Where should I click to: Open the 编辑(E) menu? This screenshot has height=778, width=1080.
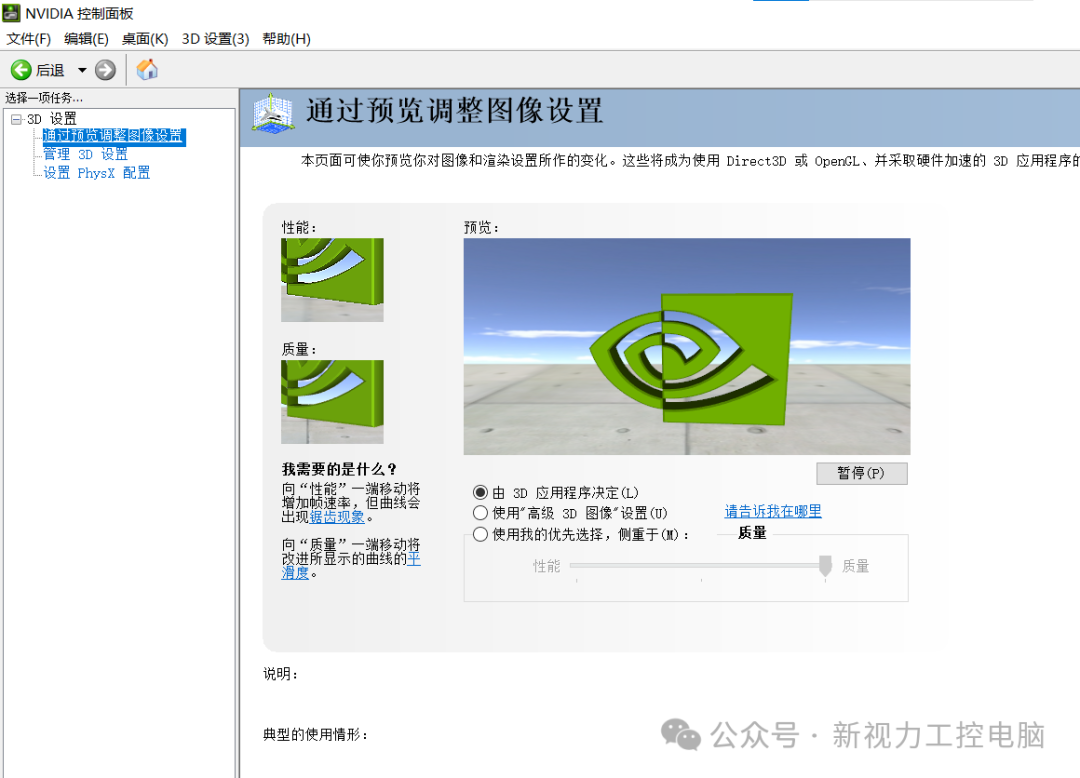pyautogui.click(x=86, y=39)
